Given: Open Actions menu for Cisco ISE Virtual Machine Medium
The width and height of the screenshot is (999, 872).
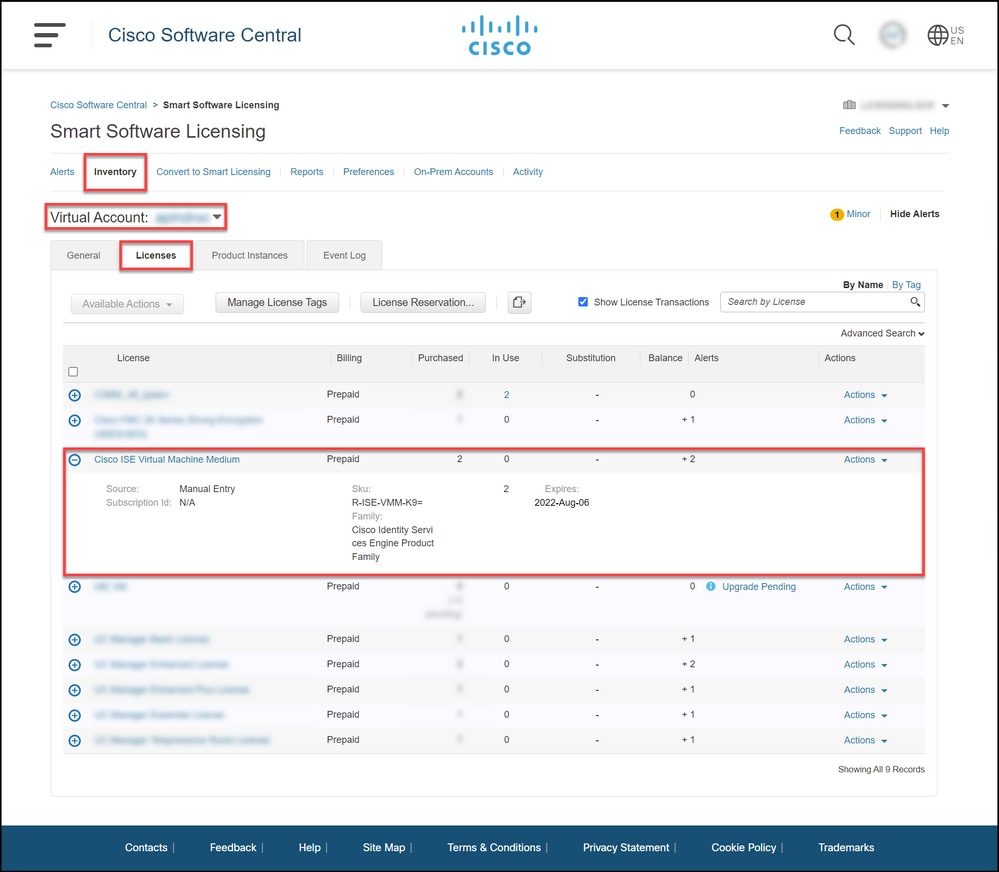Looking at the screenshot, I should pos(865,459).
